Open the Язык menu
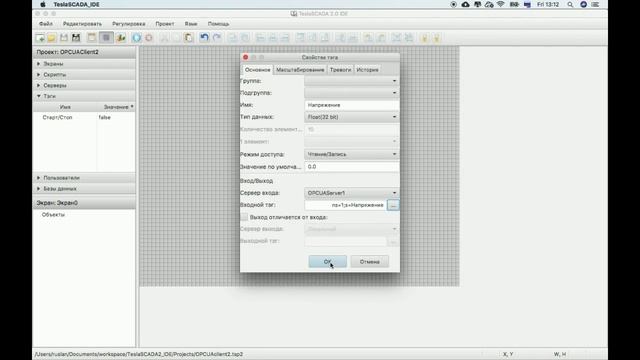 (x=191, y=24)
